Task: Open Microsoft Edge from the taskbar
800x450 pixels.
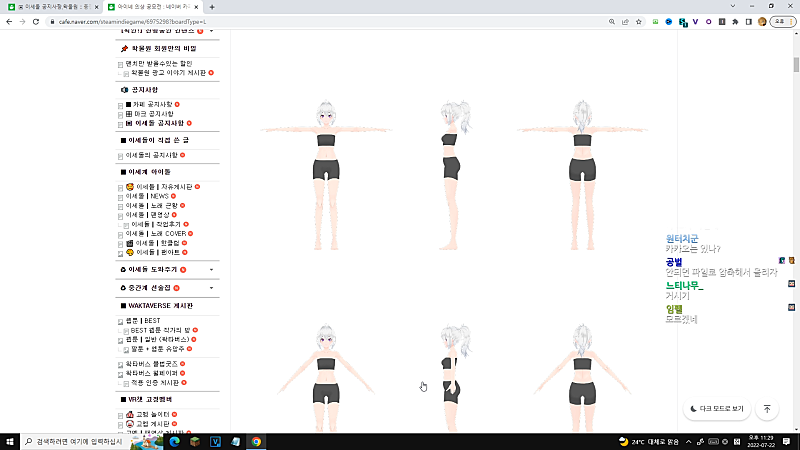Action: click(x=173, y=441)
